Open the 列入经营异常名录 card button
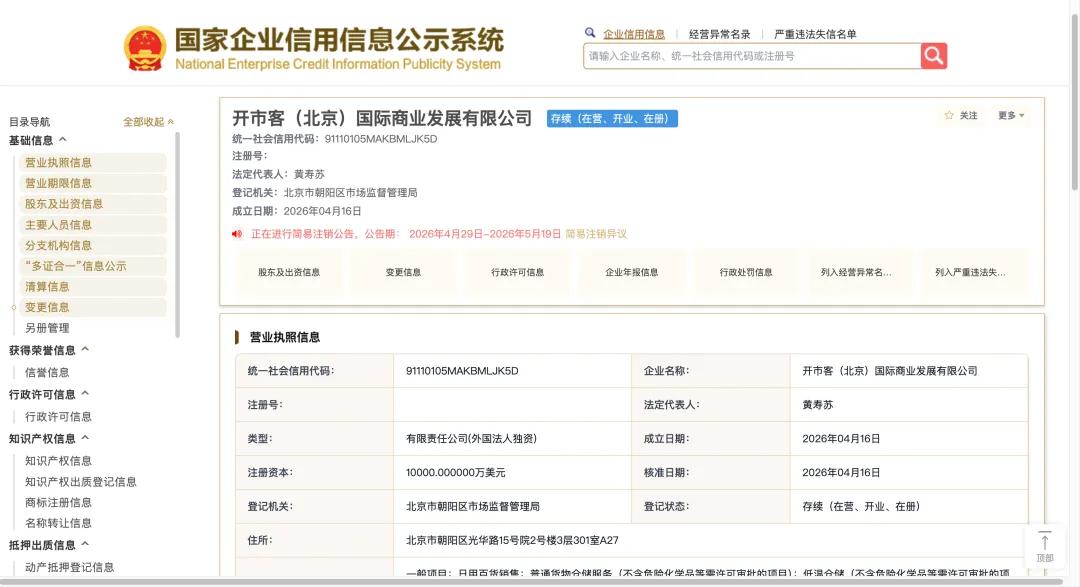Viewport: 1080px width, 587px height. coord(856,272)
